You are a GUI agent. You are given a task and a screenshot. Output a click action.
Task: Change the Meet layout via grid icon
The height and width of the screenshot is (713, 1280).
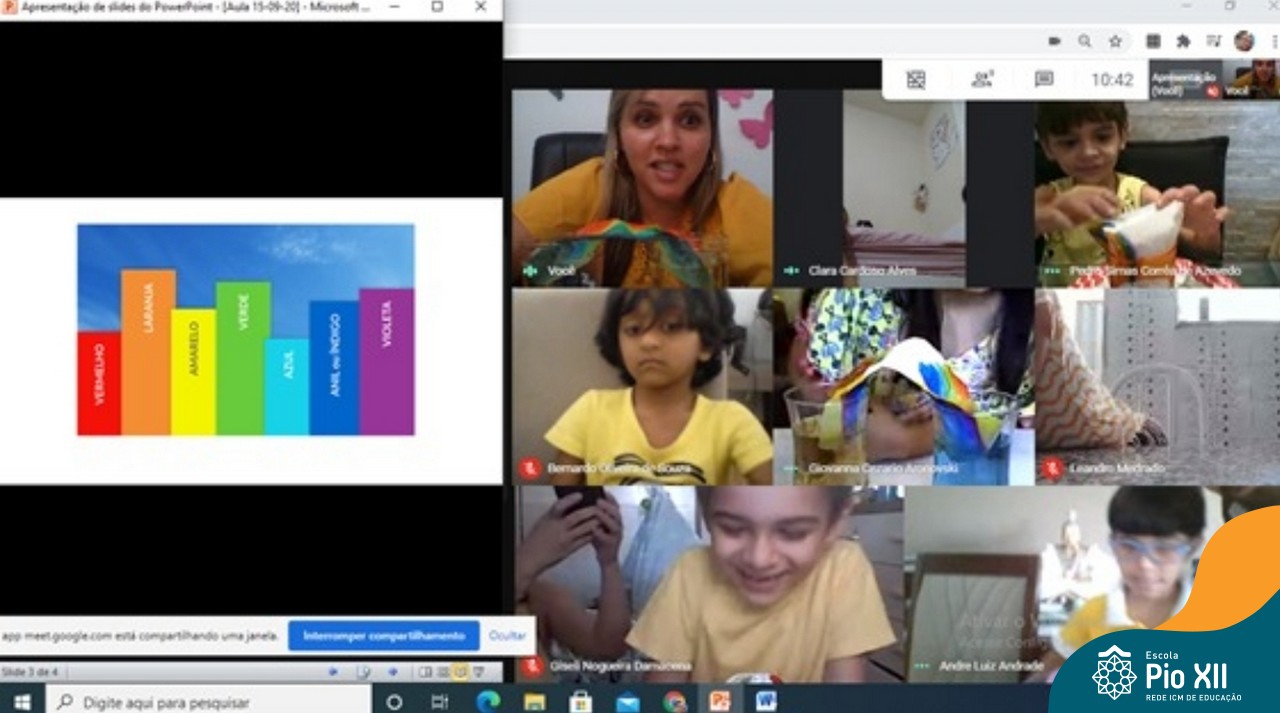click(x=915, y=80)
